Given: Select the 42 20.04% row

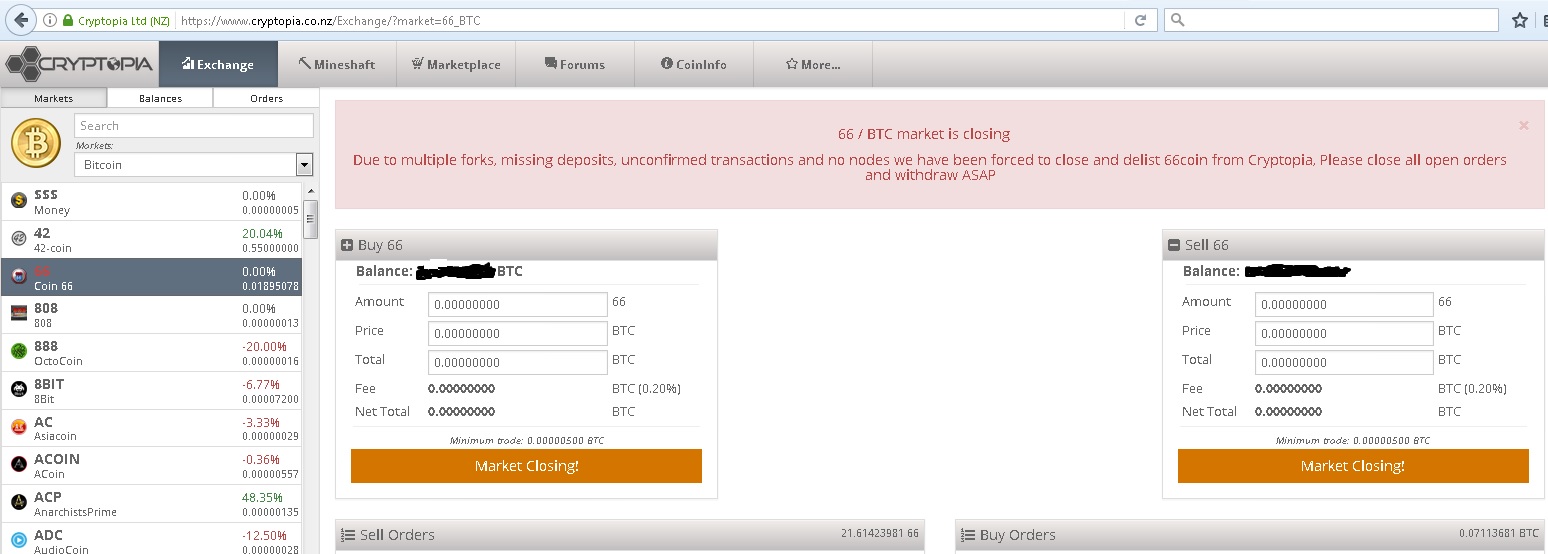Looking at the screenshot, I should click(151, 239).
